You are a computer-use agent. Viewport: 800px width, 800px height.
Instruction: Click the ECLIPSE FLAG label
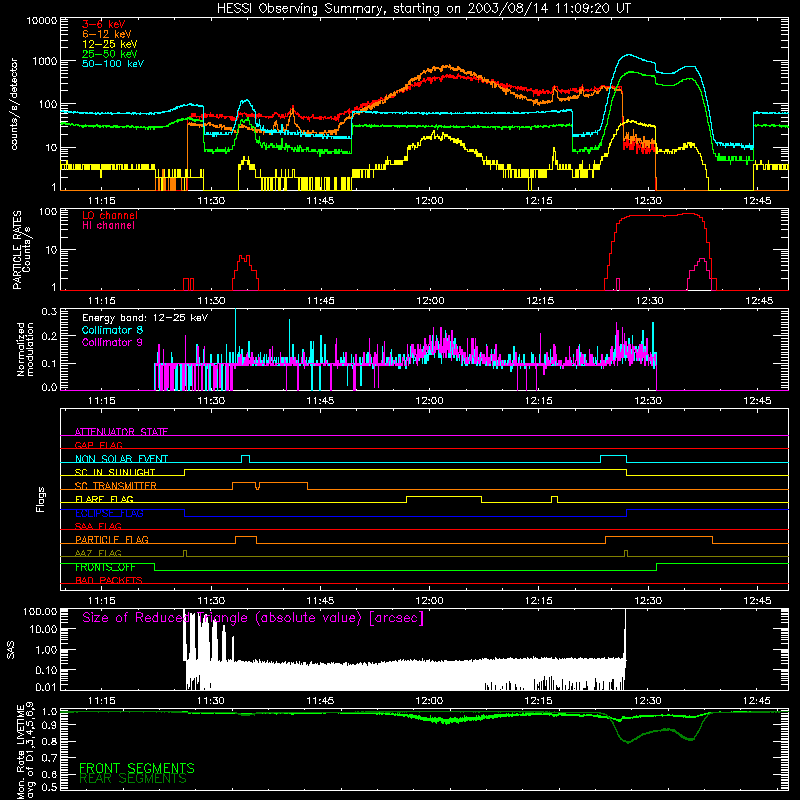[109, 513]
